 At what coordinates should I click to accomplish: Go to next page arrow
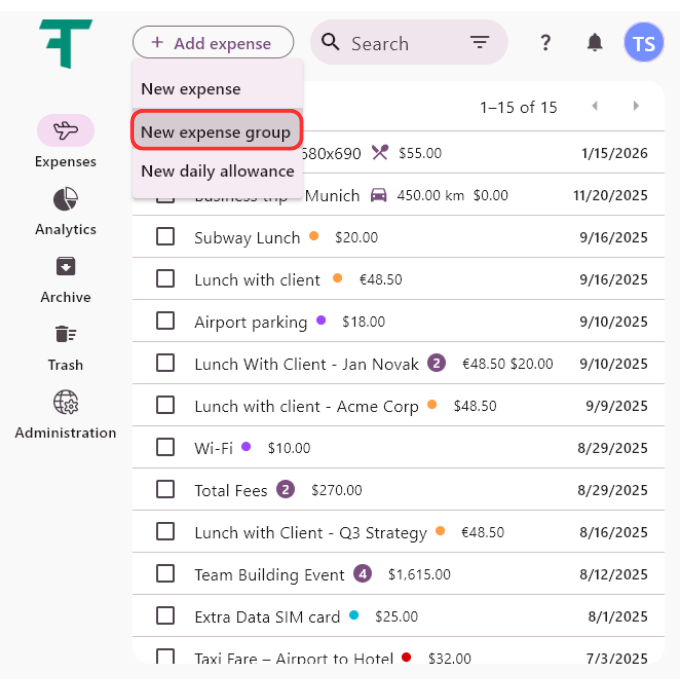click(636, 106)
